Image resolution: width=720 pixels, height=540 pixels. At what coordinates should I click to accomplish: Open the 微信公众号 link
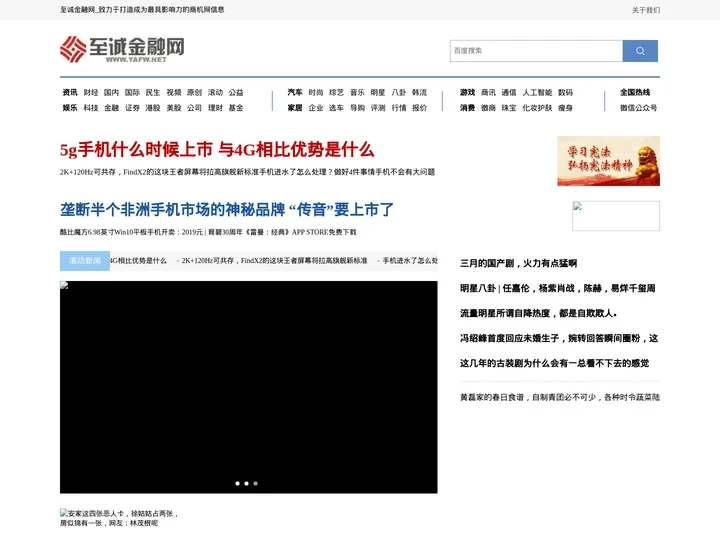pyautogui.click(x=638, y=108)
